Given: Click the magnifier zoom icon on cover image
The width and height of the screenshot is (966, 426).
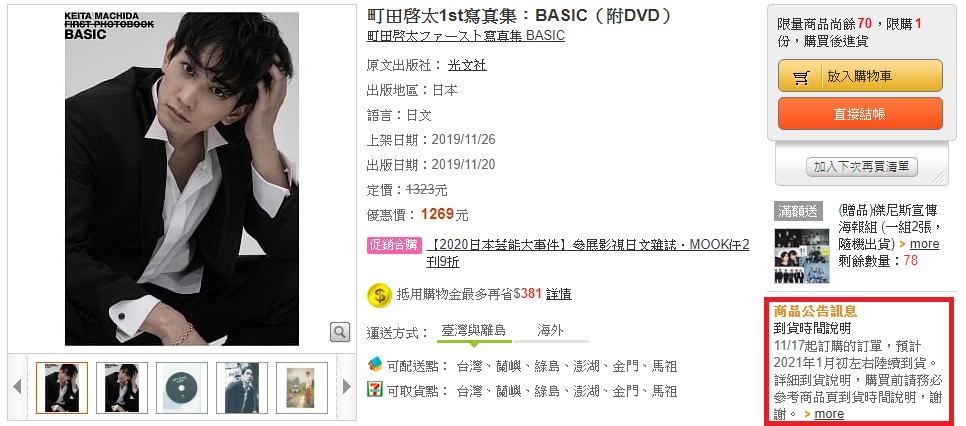Looking at the screenshot, I should click(x=339, y=332).
